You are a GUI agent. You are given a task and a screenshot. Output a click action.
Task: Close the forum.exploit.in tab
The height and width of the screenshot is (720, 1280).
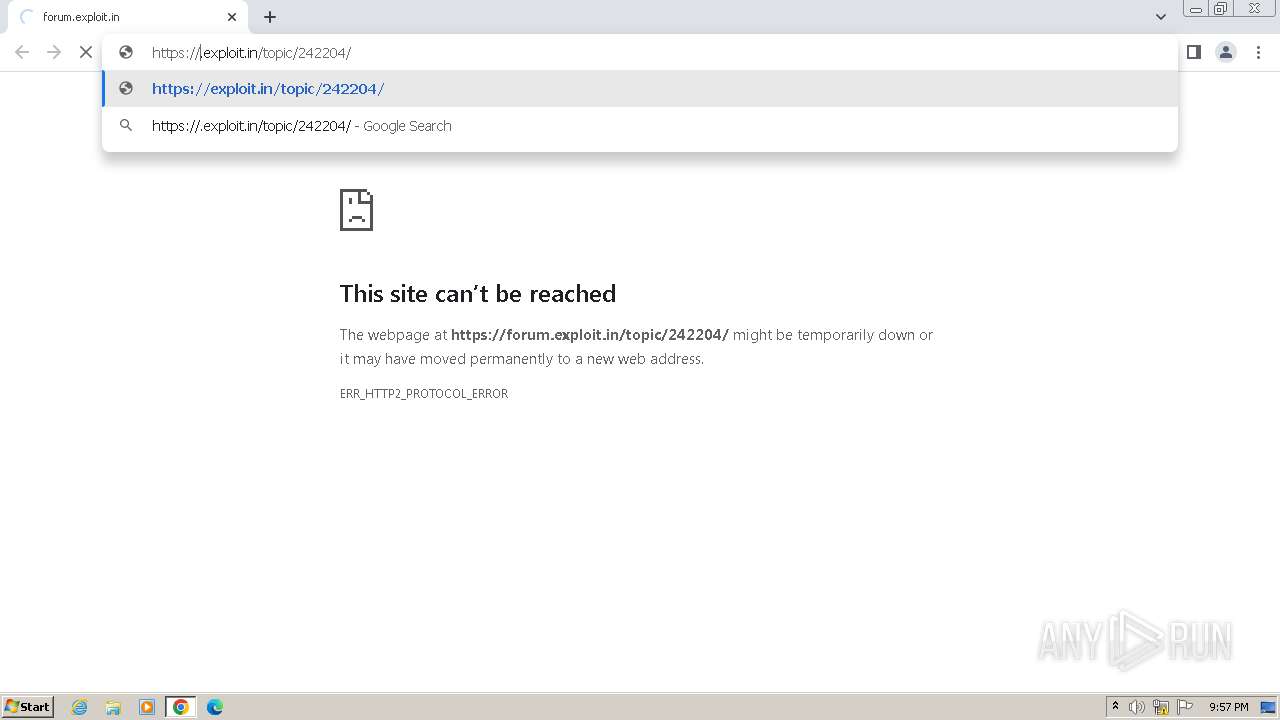tap(232, 17)
